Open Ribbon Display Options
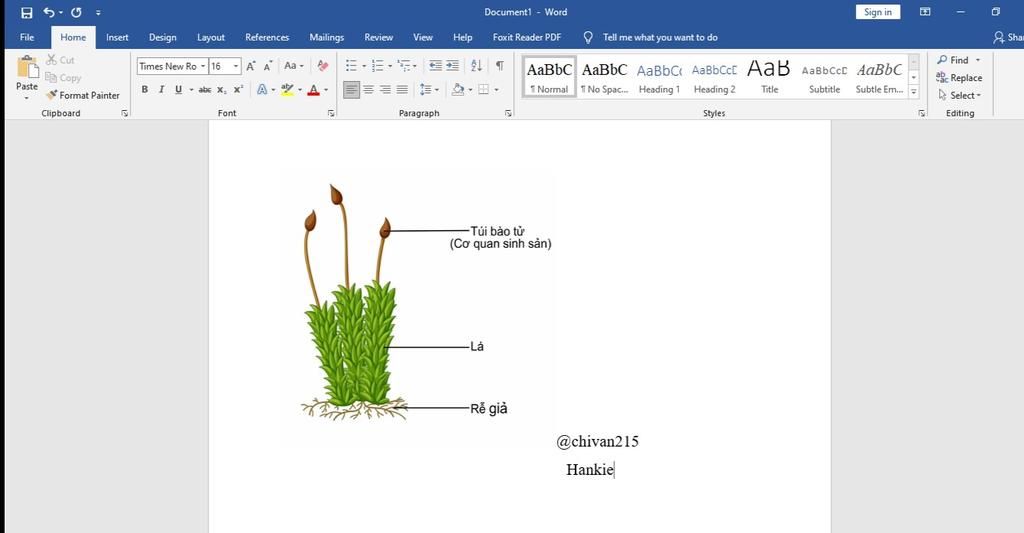The image size is (1024, 533). point(925,12)
